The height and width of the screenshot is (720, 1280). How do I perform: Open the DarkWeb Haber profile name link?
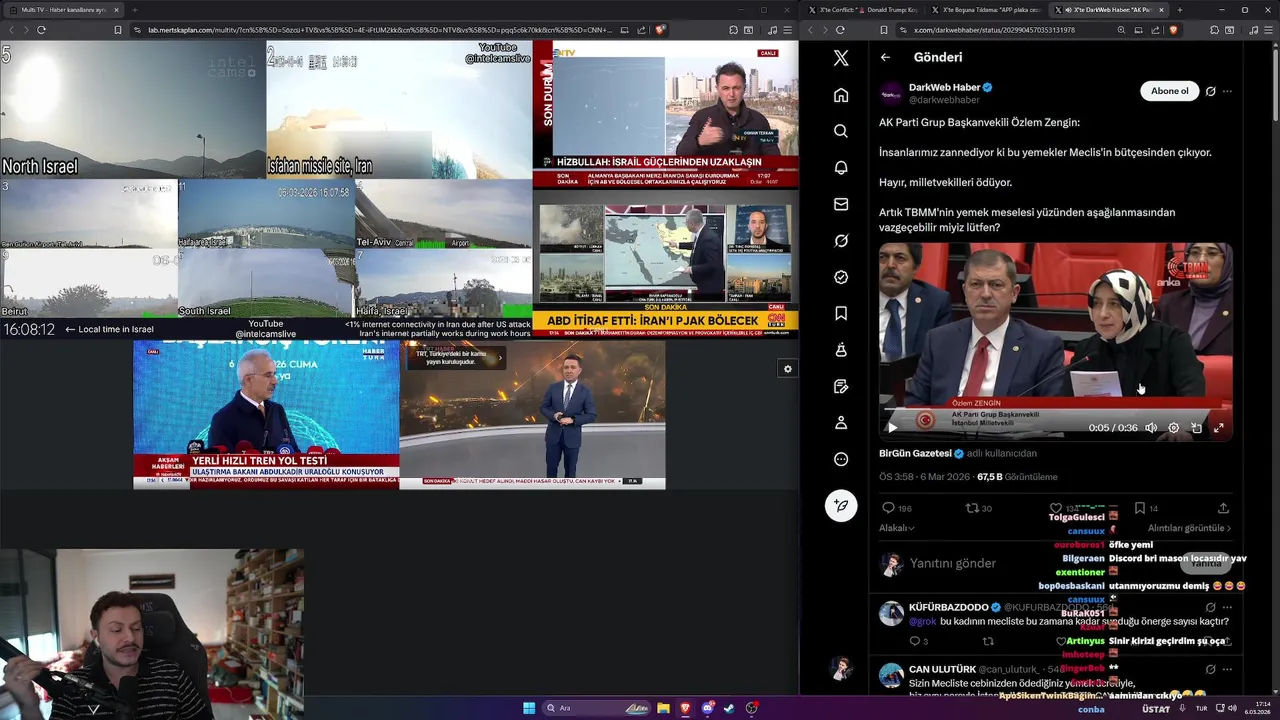click(x=944, y=88)
